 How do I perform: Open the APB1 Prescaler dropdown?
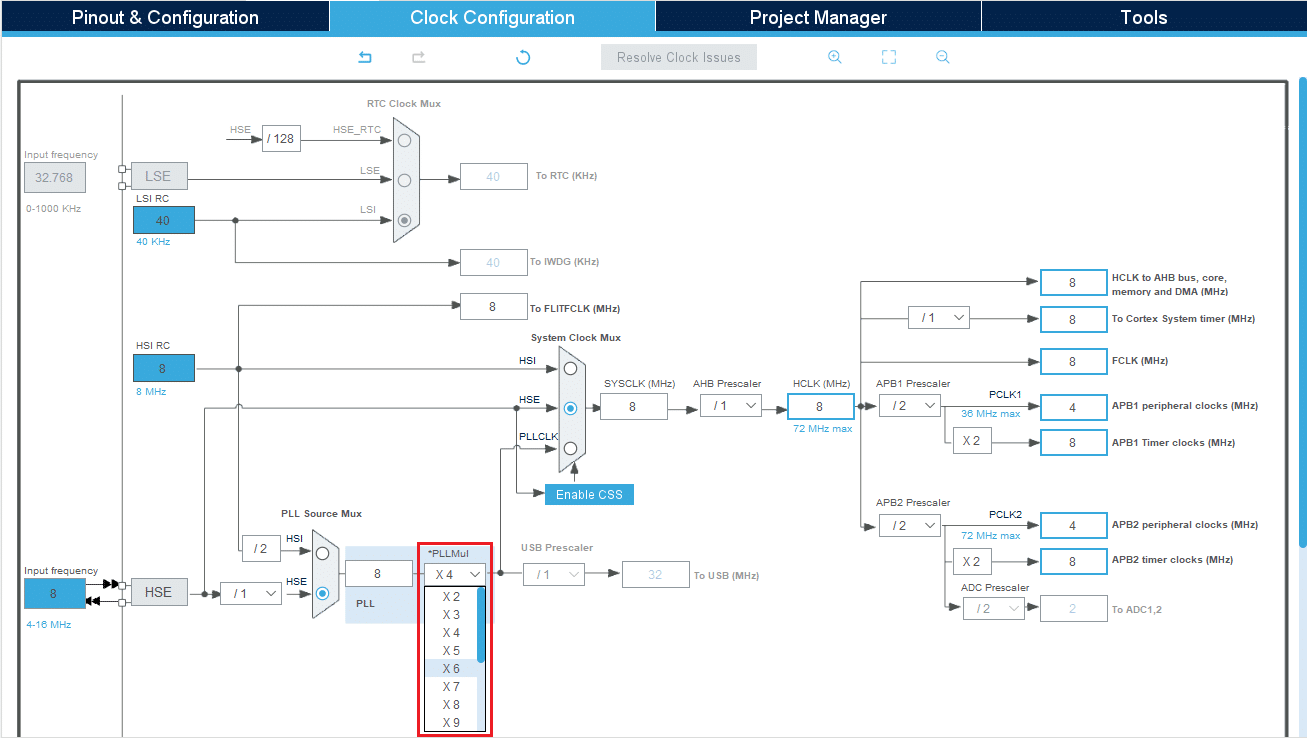910,405
